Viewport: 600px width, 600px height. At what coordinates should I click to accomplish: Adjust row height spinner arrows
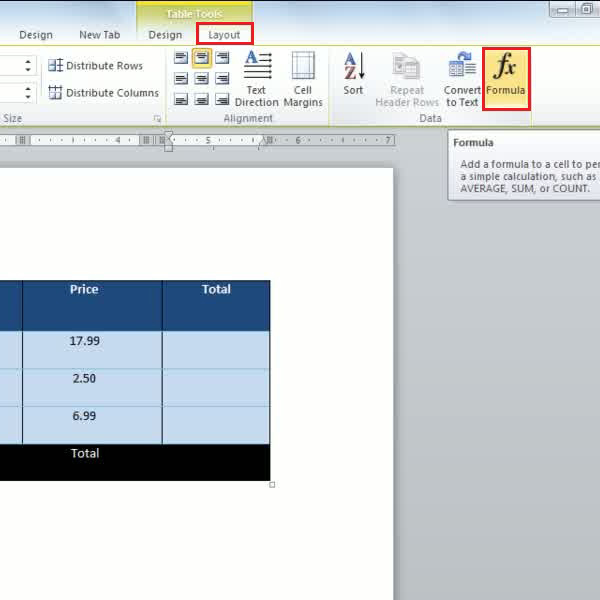point(28,65)
